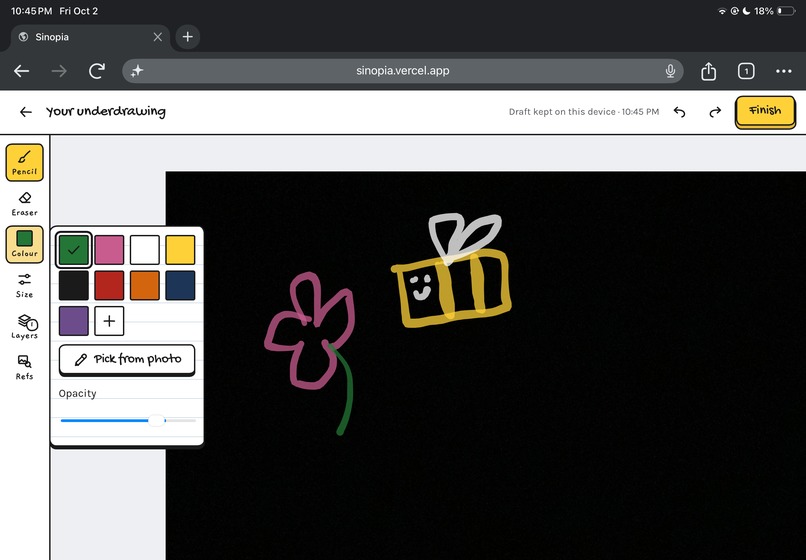Click the sparkle icon in address bar
Image resolution: width=806 pixels, height=560 pixels.
[x=137, y=71]
